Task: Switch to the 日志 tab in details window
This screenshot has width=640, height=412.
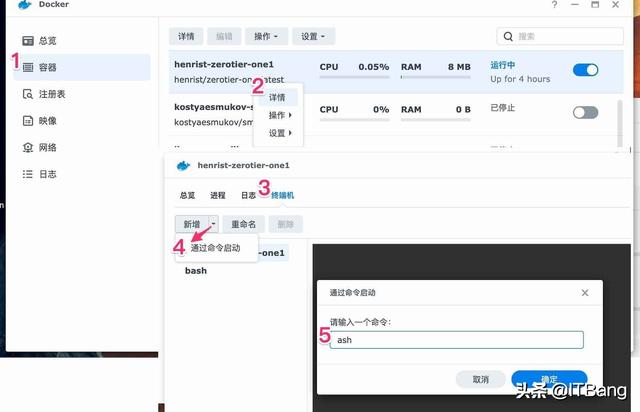Action: pyautogui.click(x=248, y=196)
